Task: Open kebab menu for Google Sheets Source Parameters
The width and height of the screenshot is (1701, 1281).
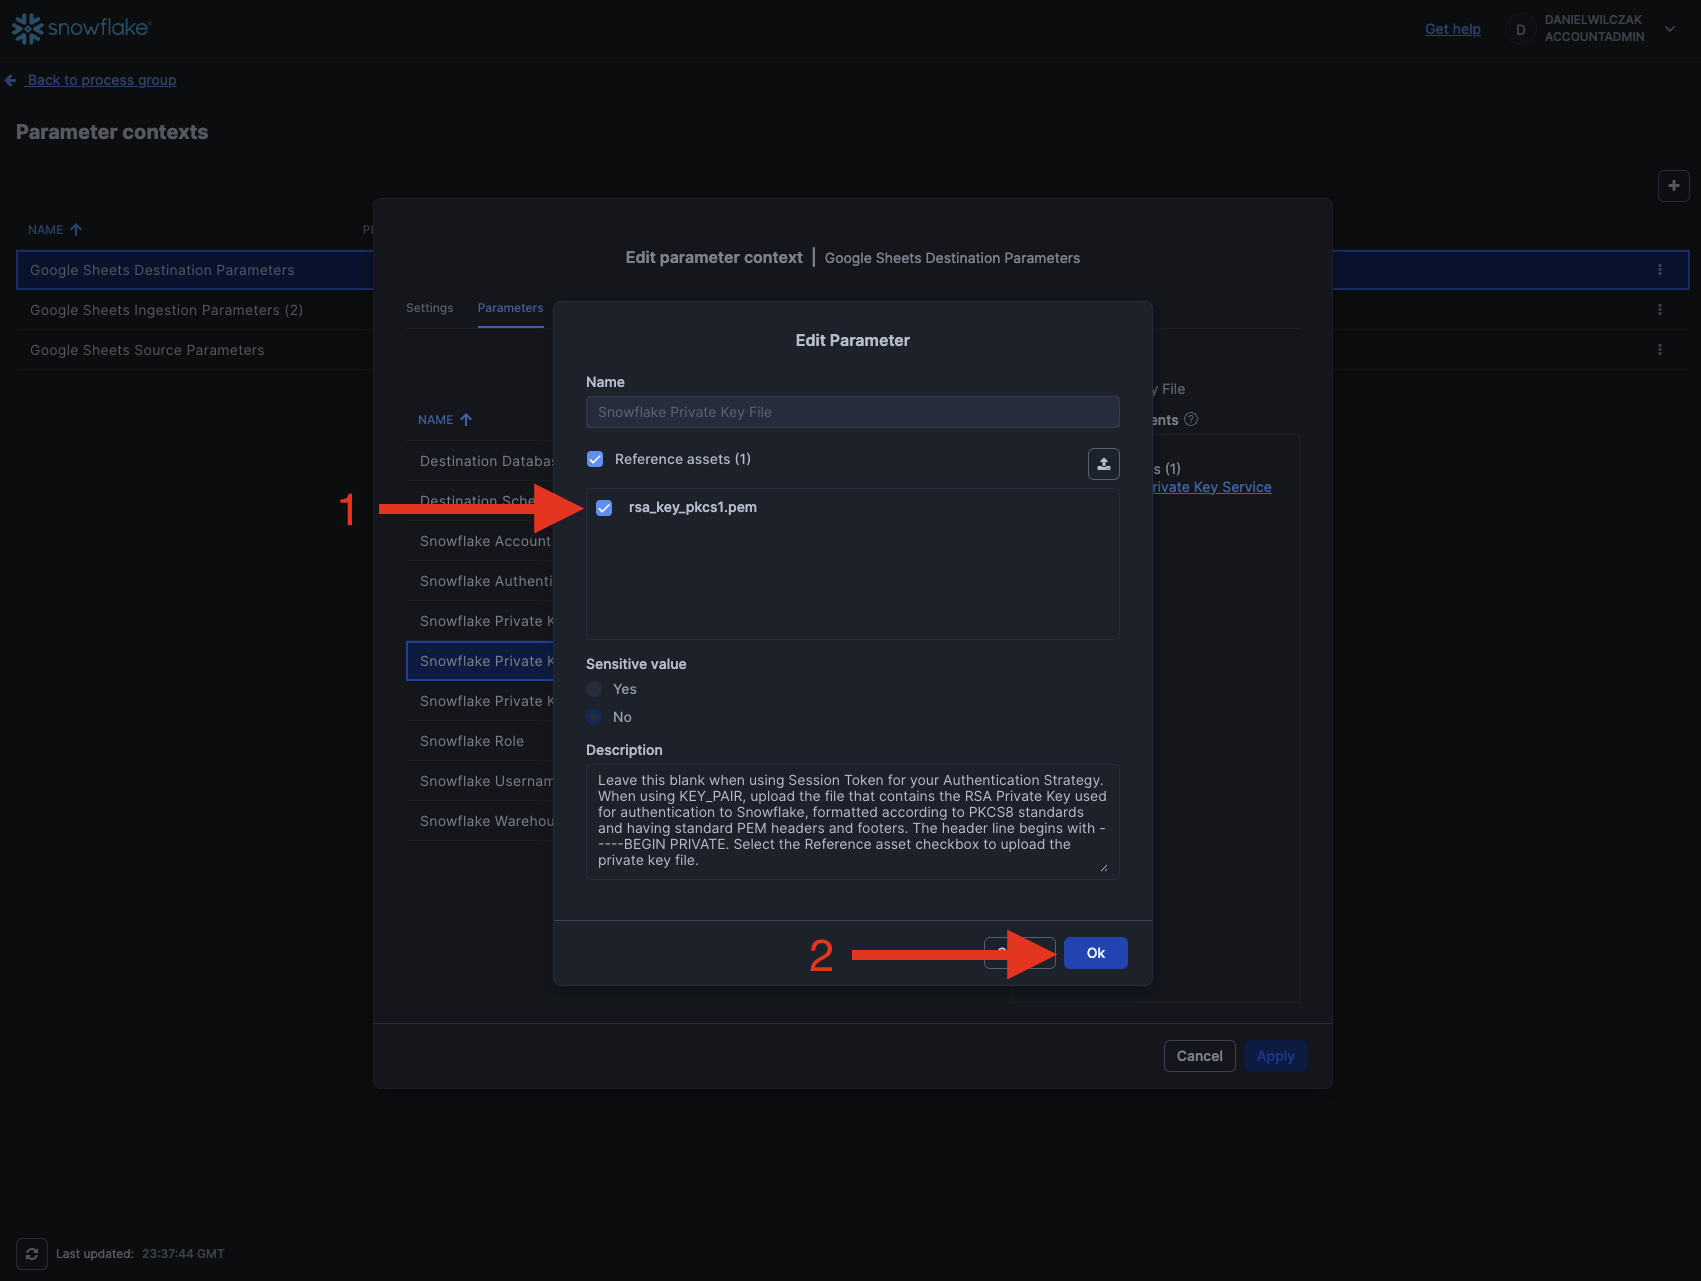Action: coord(1660,350)
